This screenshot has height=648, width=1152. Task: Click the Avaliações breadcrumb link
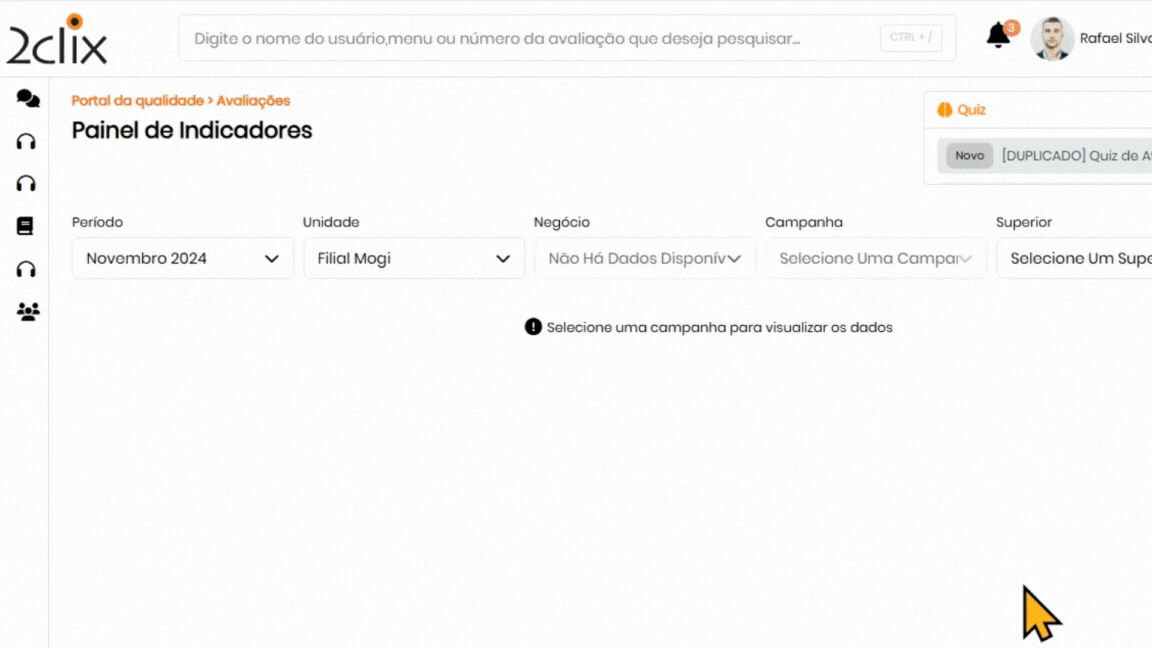[253, 101]
